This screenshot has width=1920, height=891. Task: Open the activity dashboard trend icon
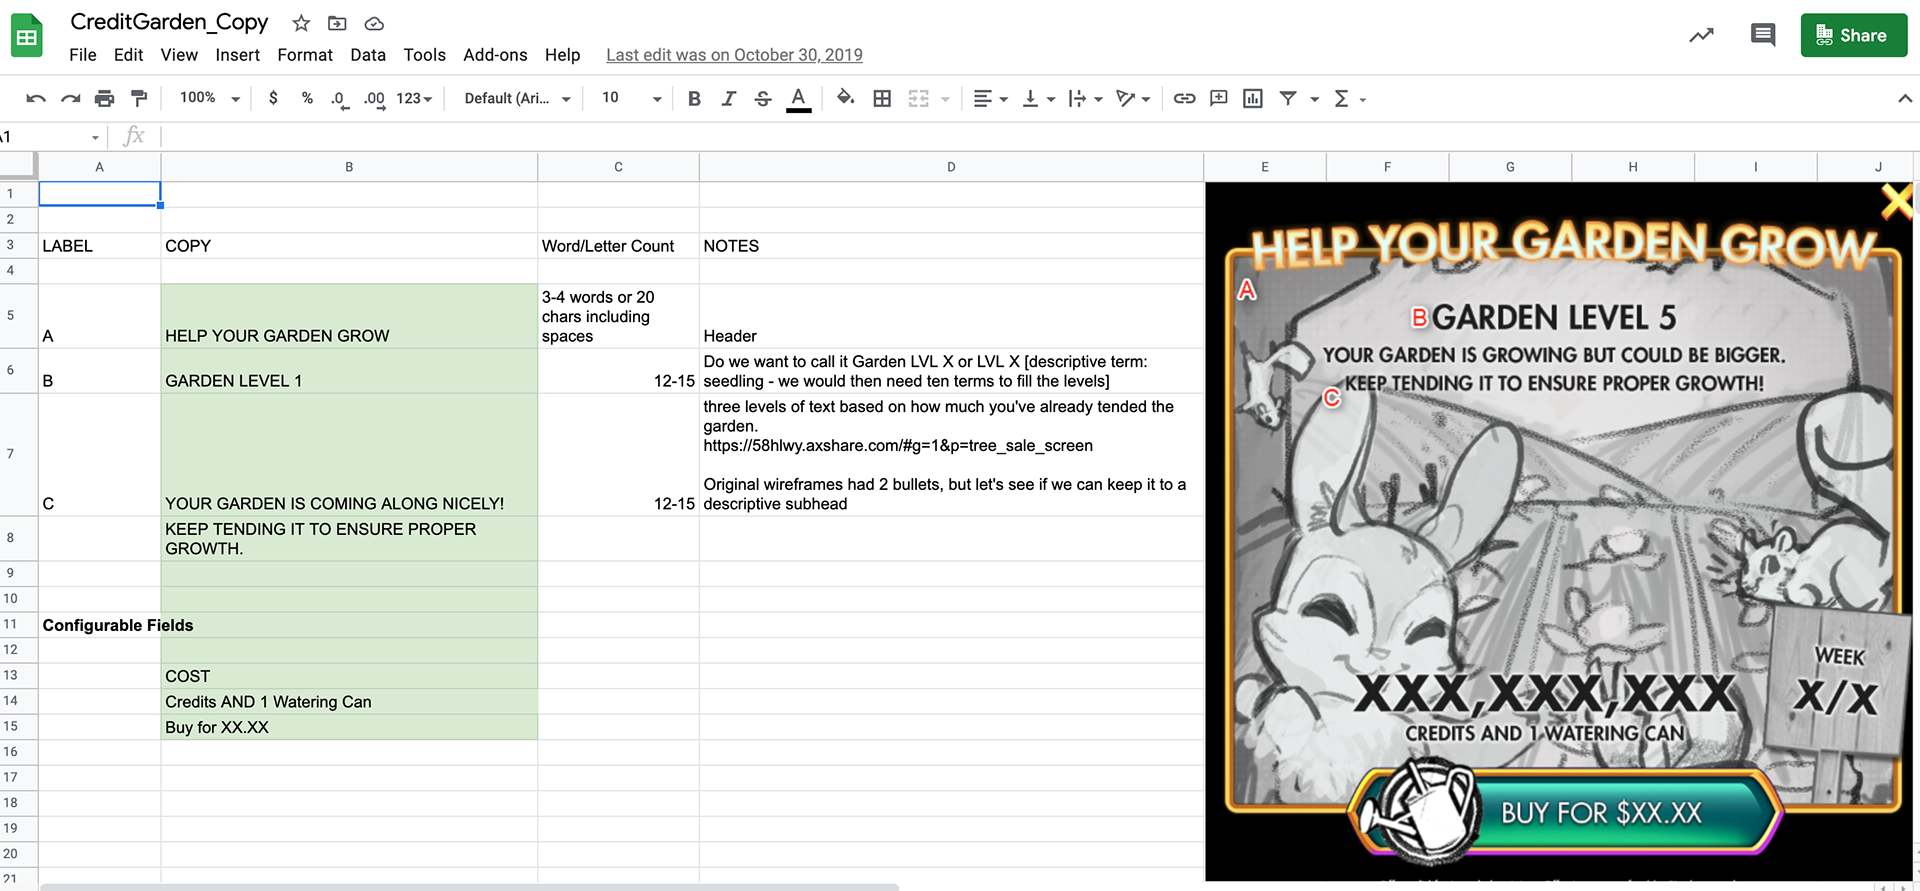pos(1701,36)
